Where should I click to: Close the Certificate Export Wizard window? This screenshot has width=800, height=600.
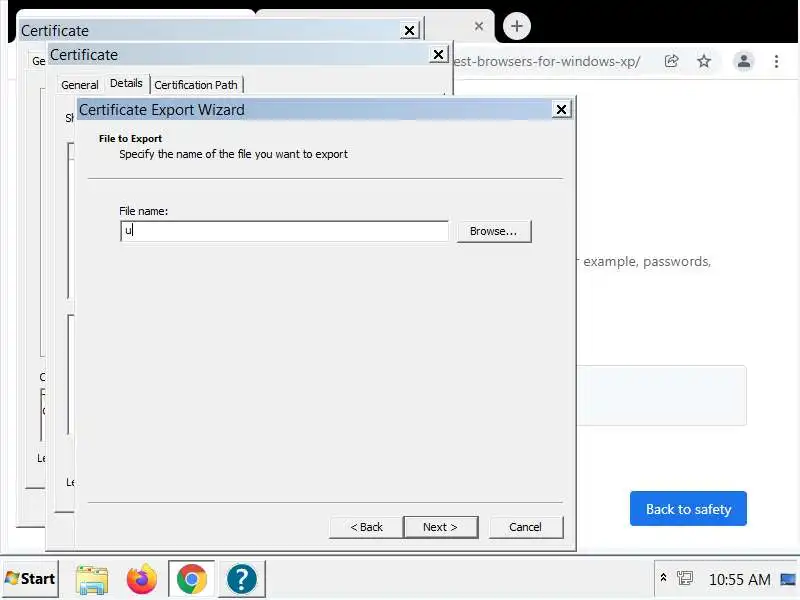coord(561,109)
